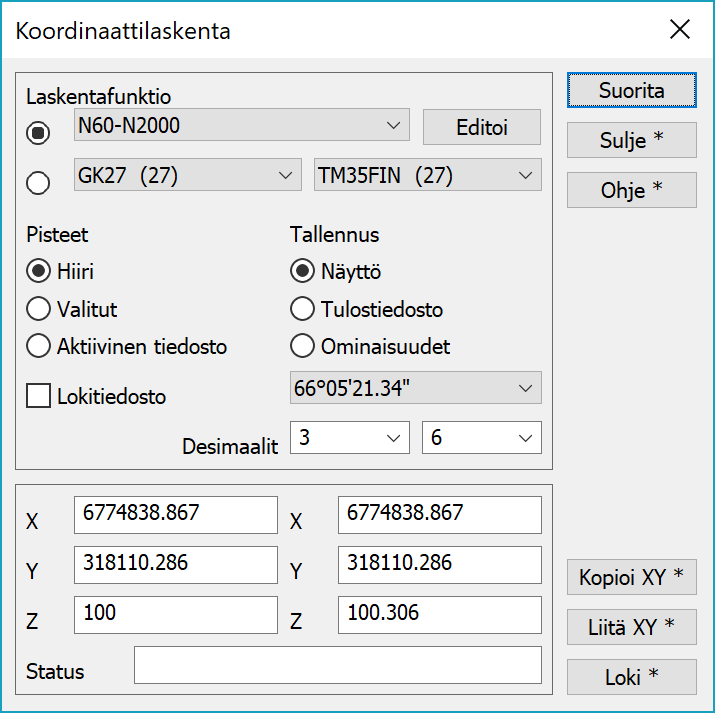The width and height of the screenshot is (715, 713).
Task: Close the Koordinaattilaskenta dialog window
Action: (x=680, y=29)
